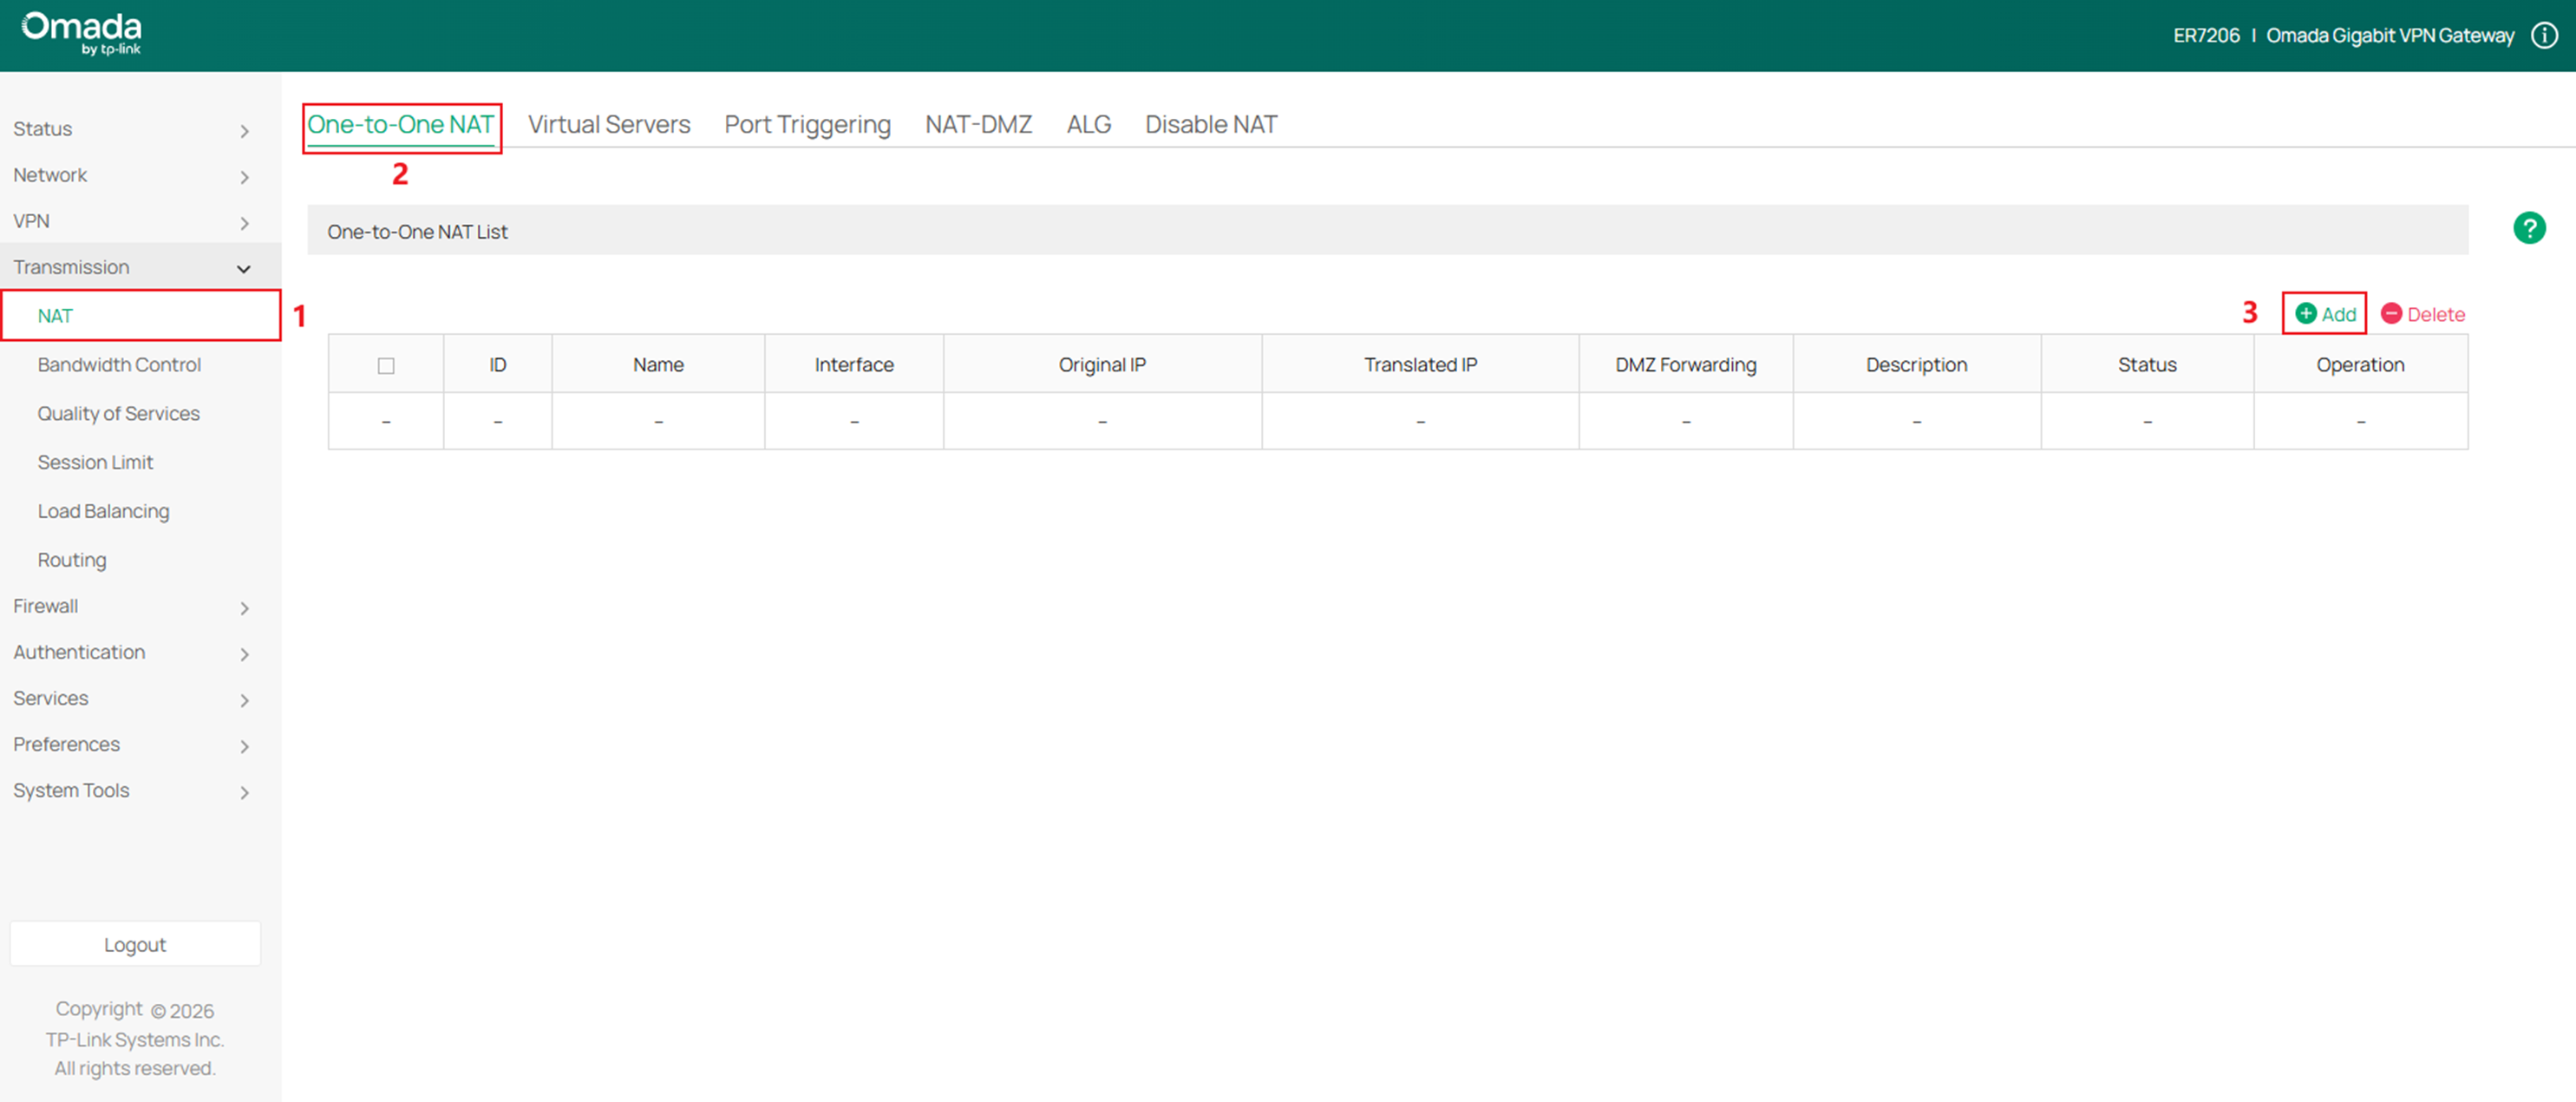Click the green Add plus icon
The height and width of the screenshot is (1102, 2576).
[x=2305, y=313]
